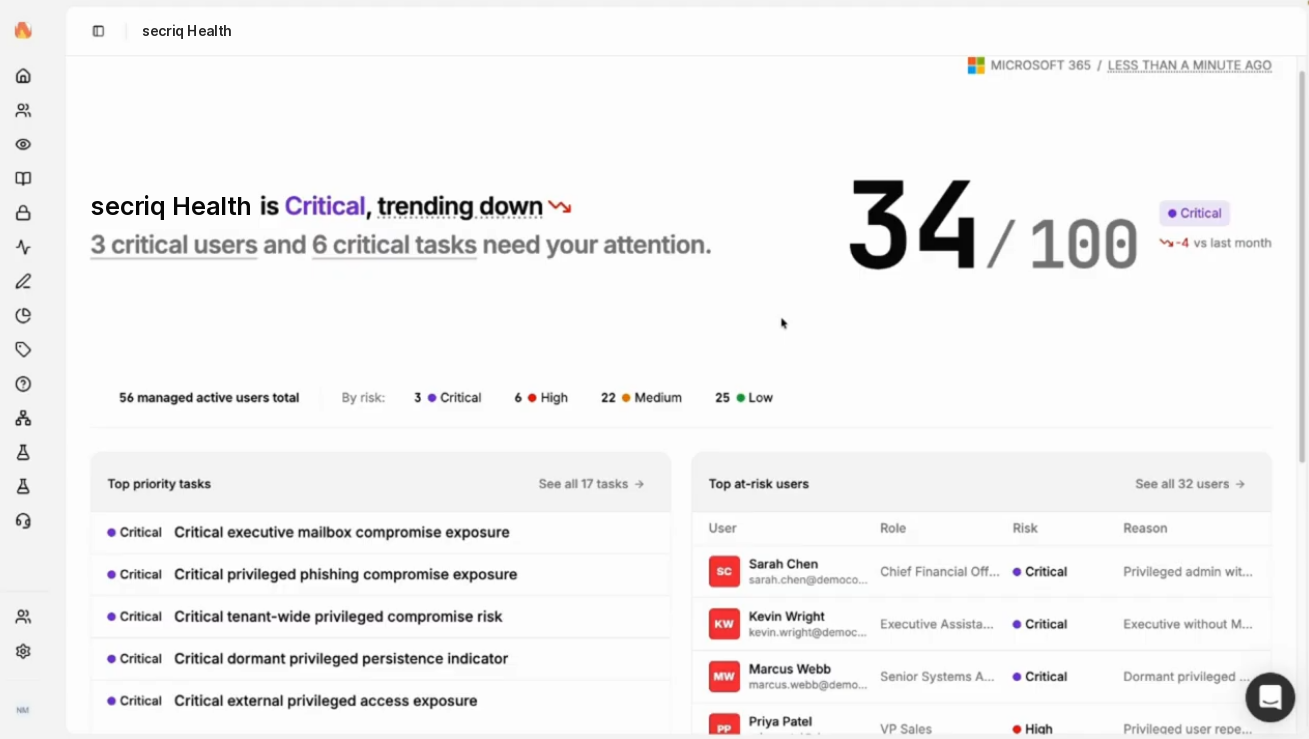Click the '3 Critical' risk count

pos(448,398)
